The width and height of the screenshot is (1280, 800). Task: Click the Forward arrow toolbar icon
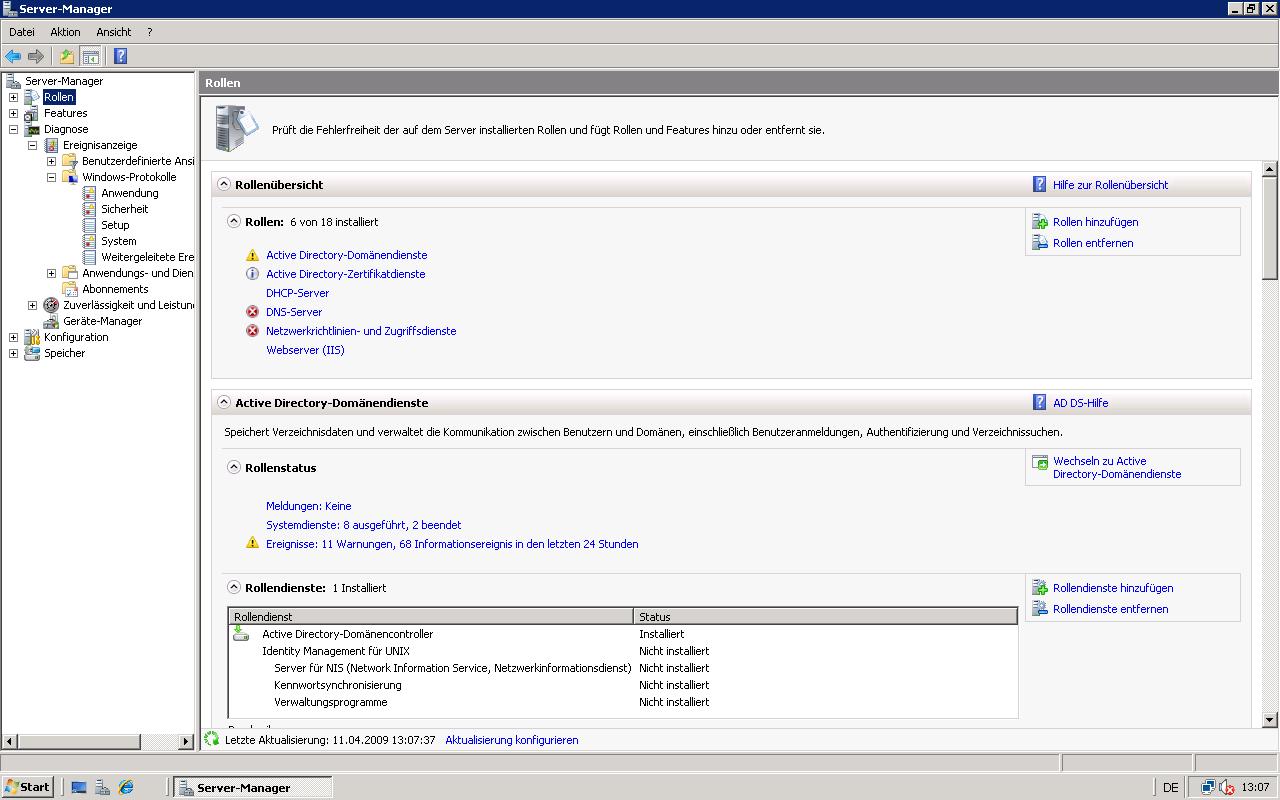coord(36,56)
